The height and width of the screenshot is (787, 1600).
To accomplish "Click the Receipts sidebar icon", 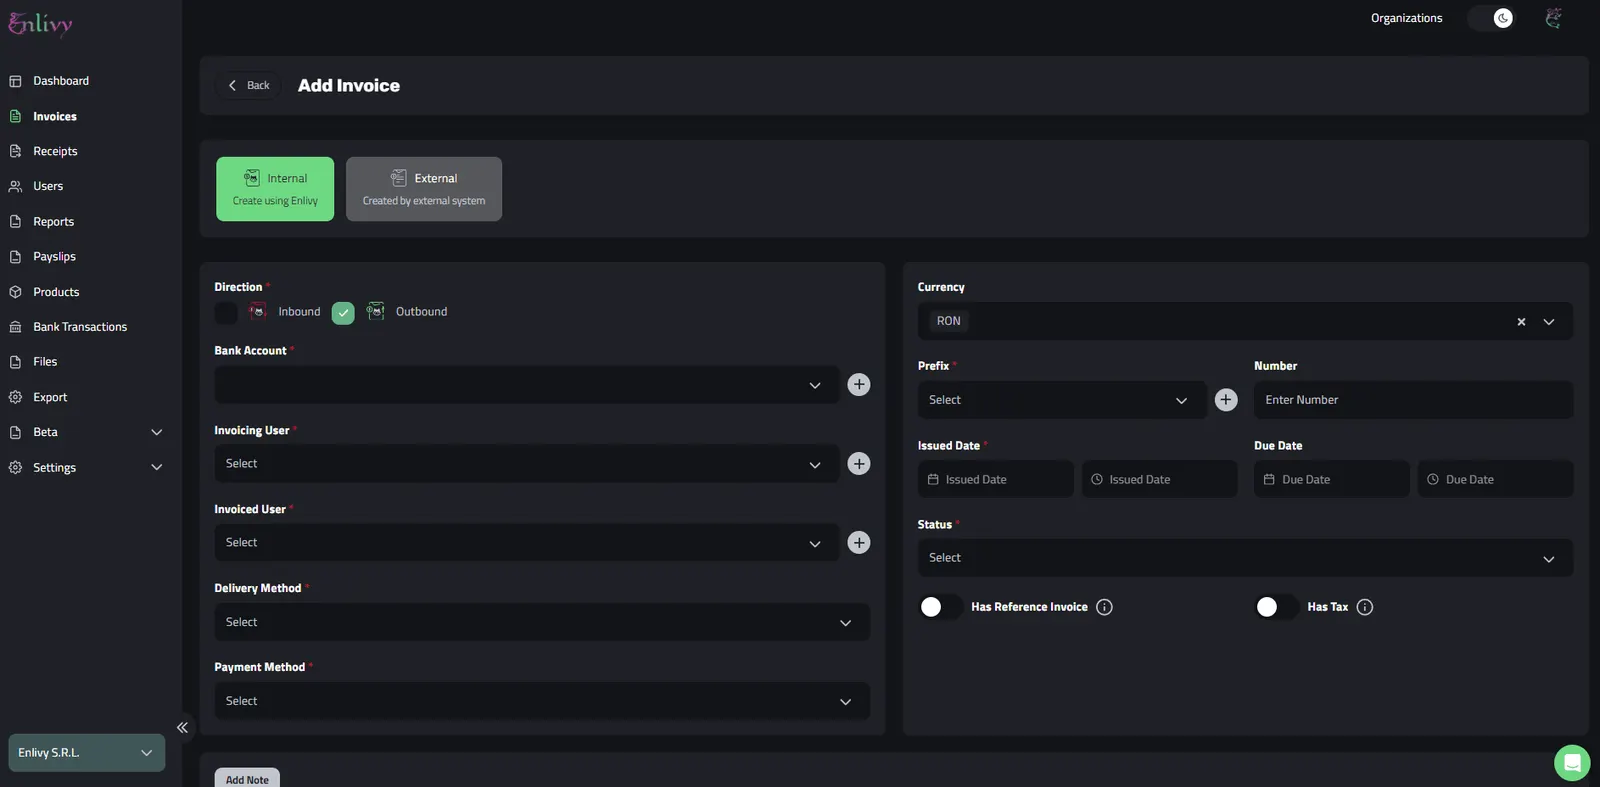I will click(15, 151).
